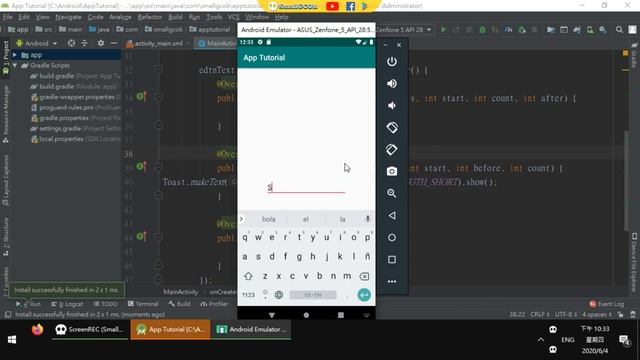Open the Refactor menu
This screenshot has height=360, width=640.
click(150, 17)
